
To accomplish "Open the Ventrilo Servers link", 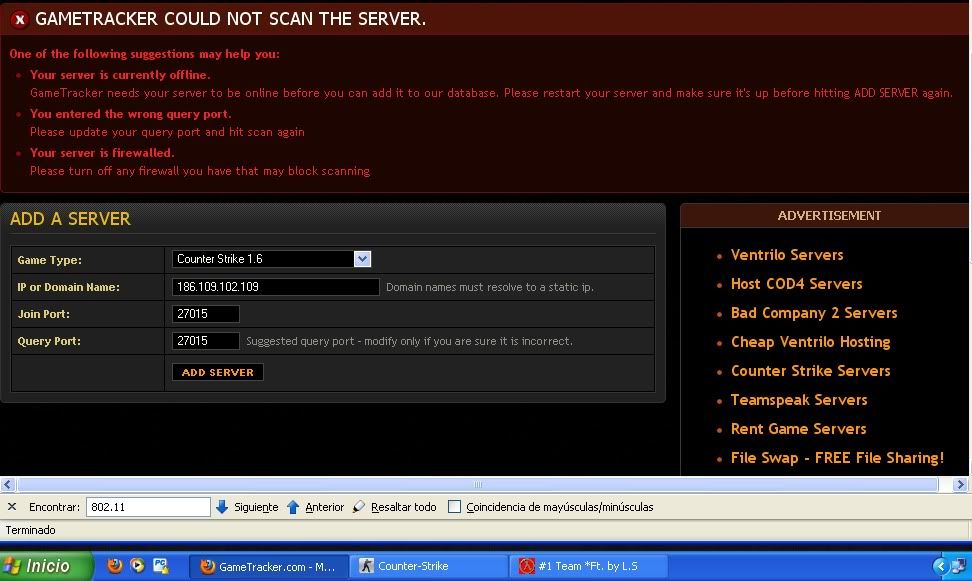I will coord(787,255).
